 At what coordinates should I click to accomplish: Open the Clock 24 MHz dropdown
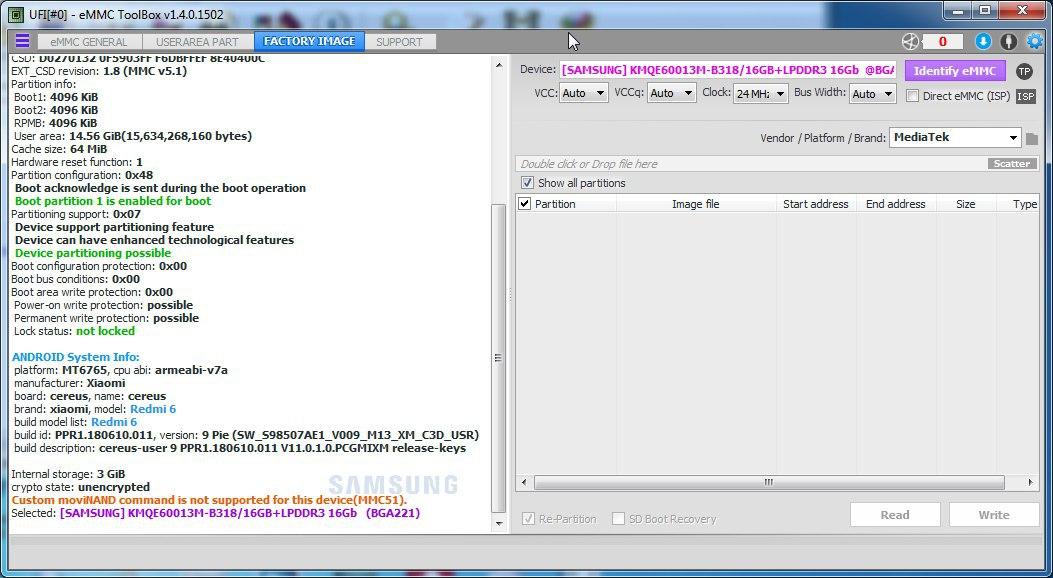point(760,93)
